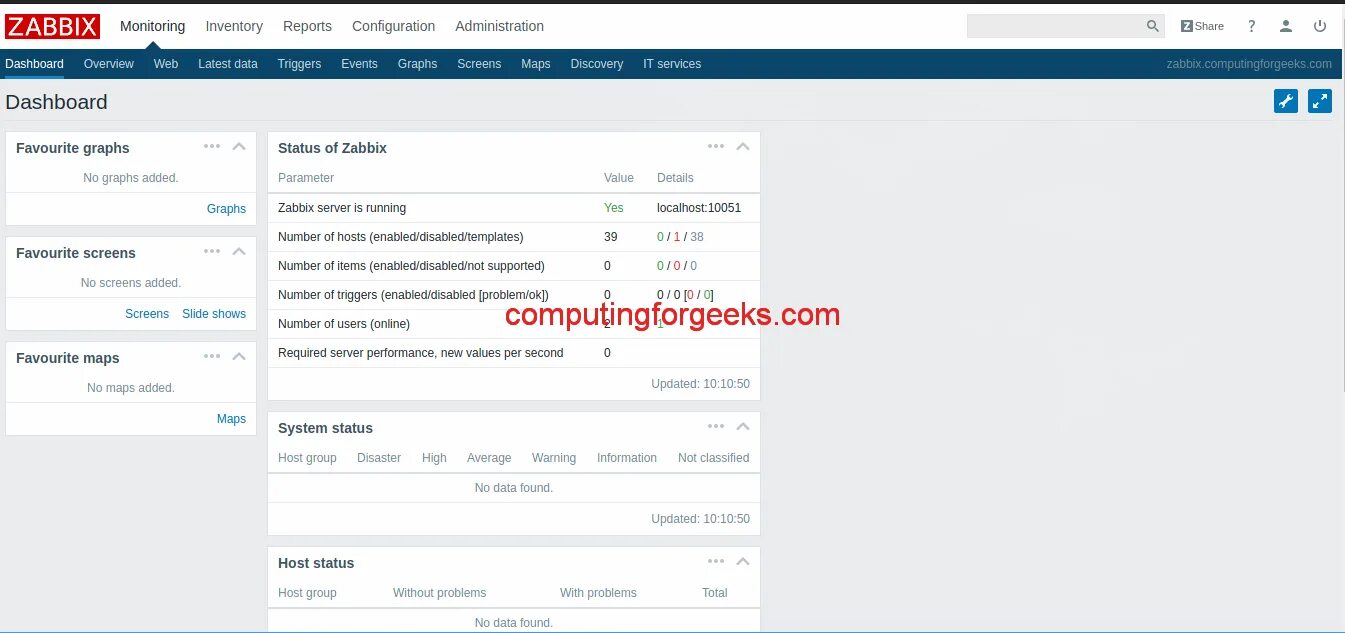
Task: Open Status of Zabbix three-dot menu
Action: (x=716, y=146)
